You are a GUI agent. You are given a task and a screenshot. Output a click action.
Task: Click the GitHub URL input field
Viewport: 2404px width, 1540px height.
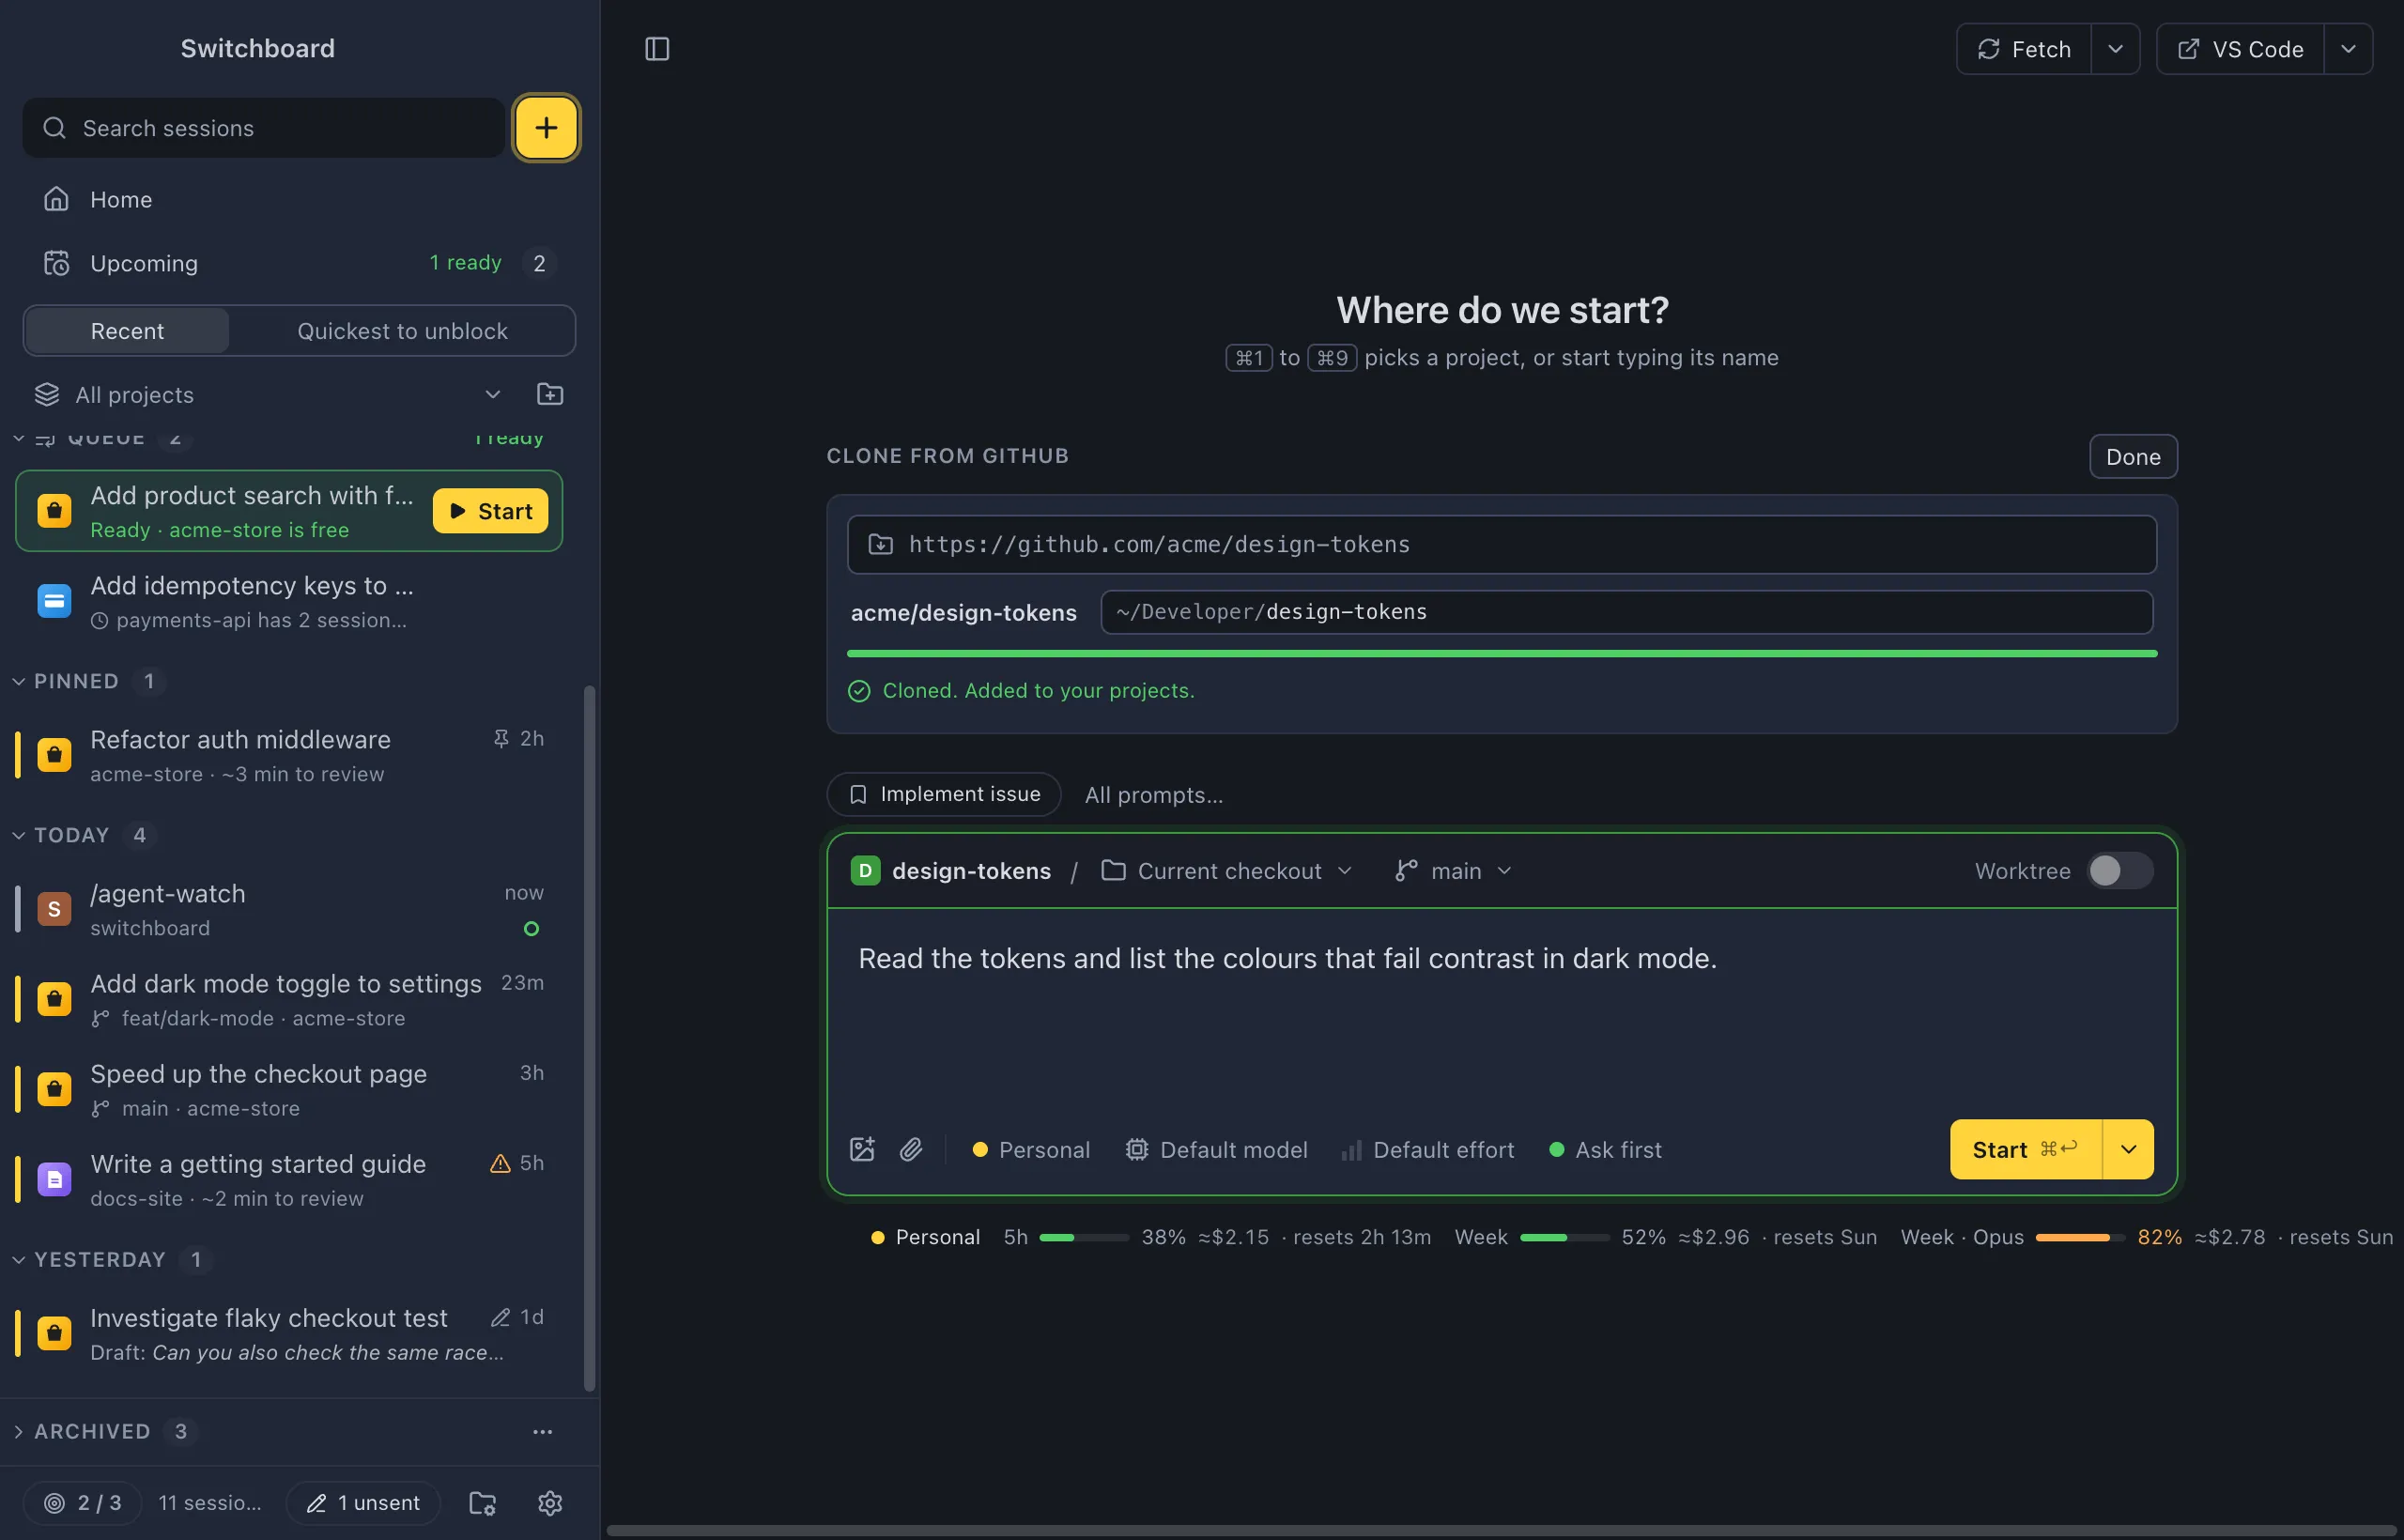click(x=1502, y=544)
